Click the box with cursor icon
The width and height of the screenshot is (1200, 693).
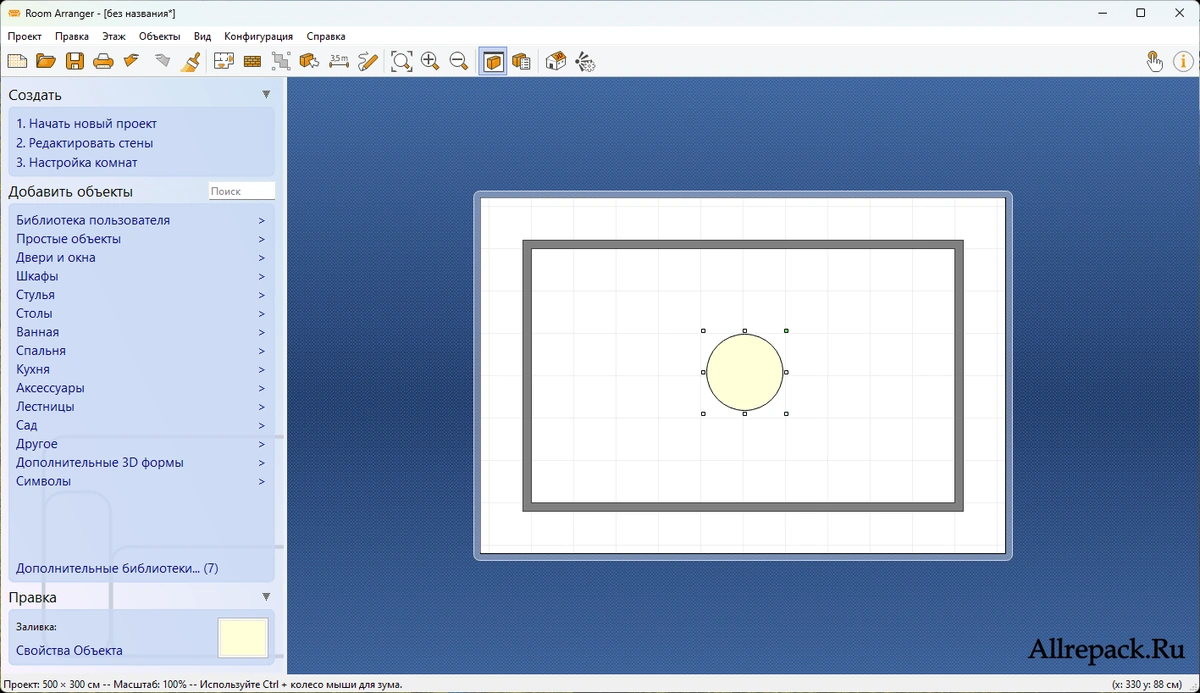pyautogui.click(x=310, y=61)
